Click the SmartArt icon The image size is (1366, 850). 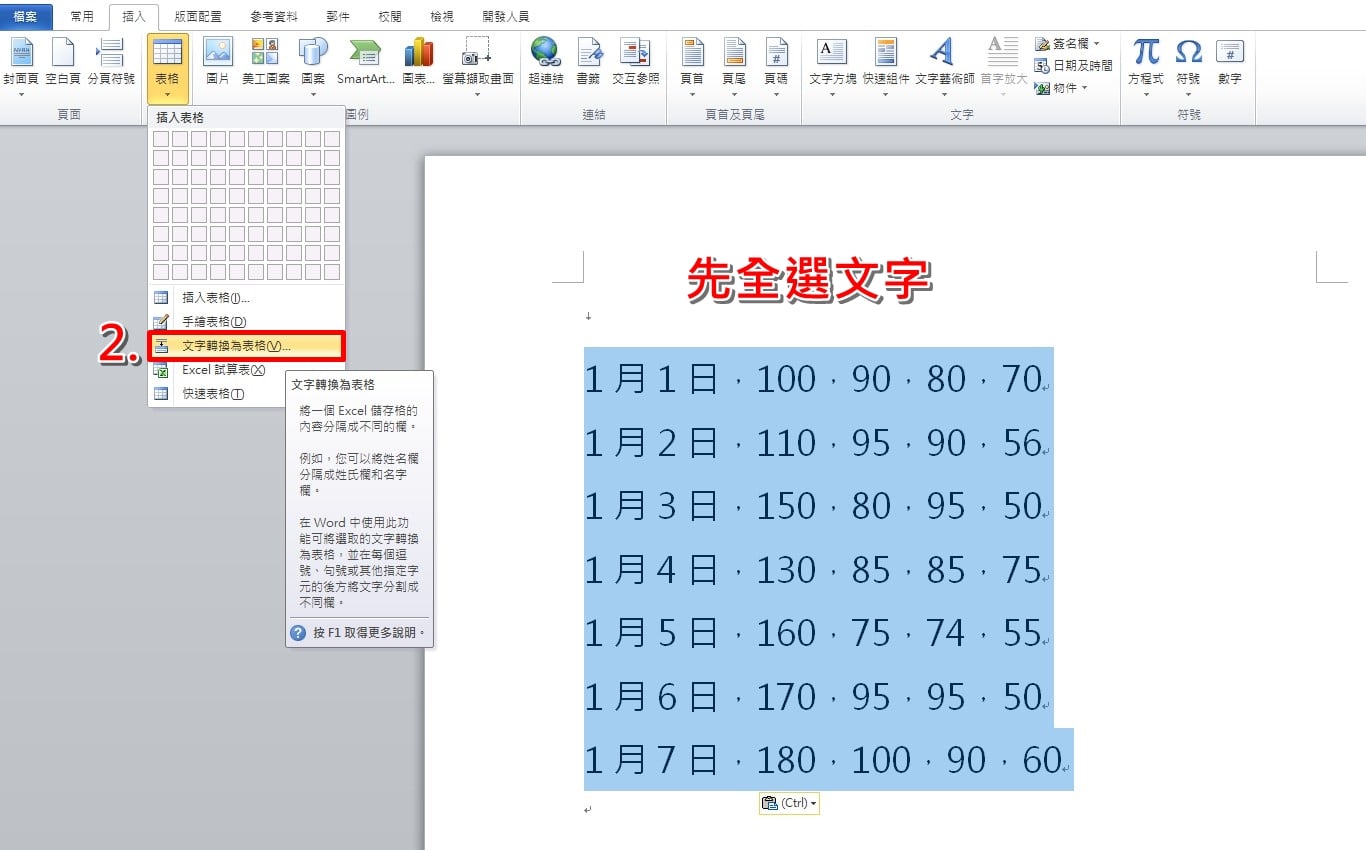pos(365,52)
